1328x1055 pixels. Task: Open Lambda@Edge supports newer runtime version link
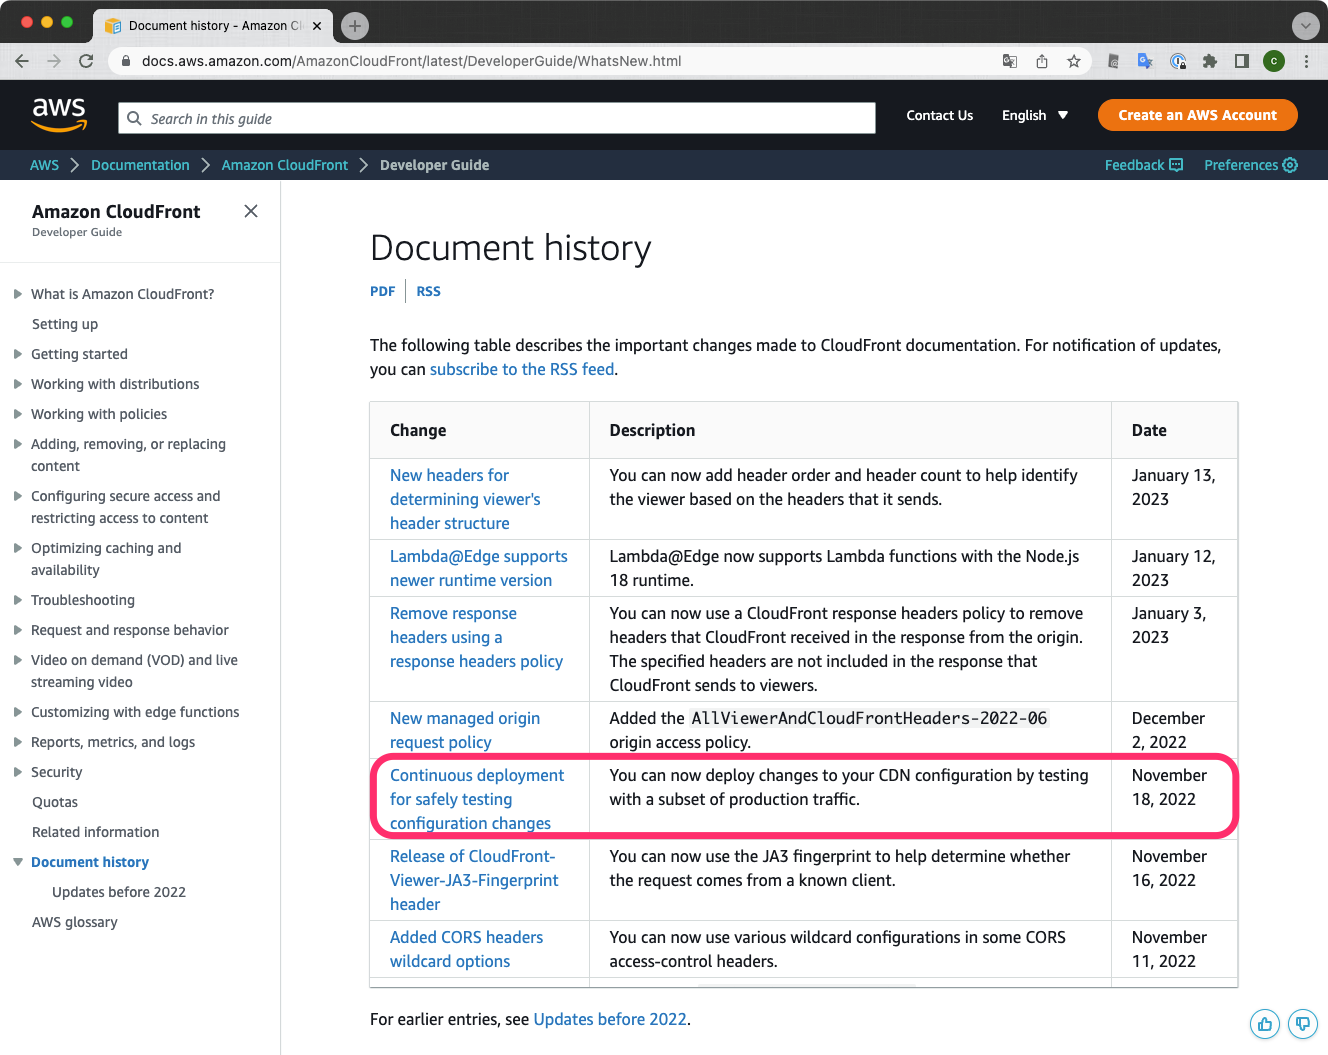[x=479, y=568]
